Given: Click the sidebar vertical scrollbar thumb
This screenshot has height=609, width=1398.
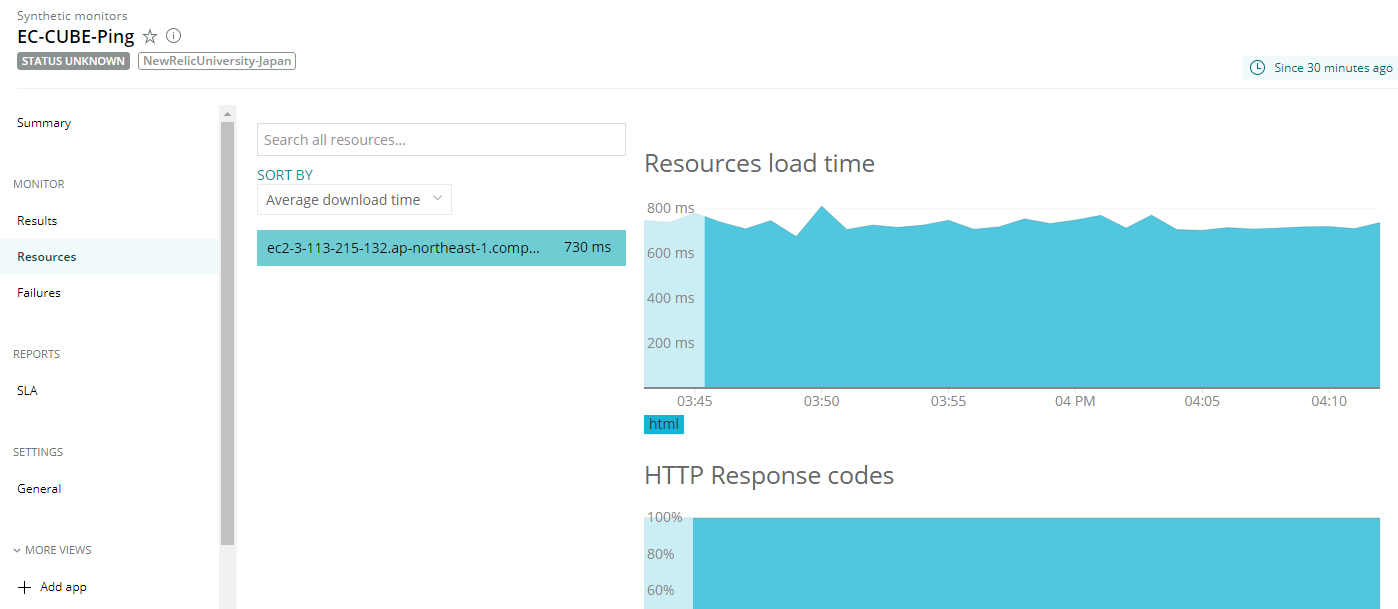Looking at the screenshot, I should [228, 333].
